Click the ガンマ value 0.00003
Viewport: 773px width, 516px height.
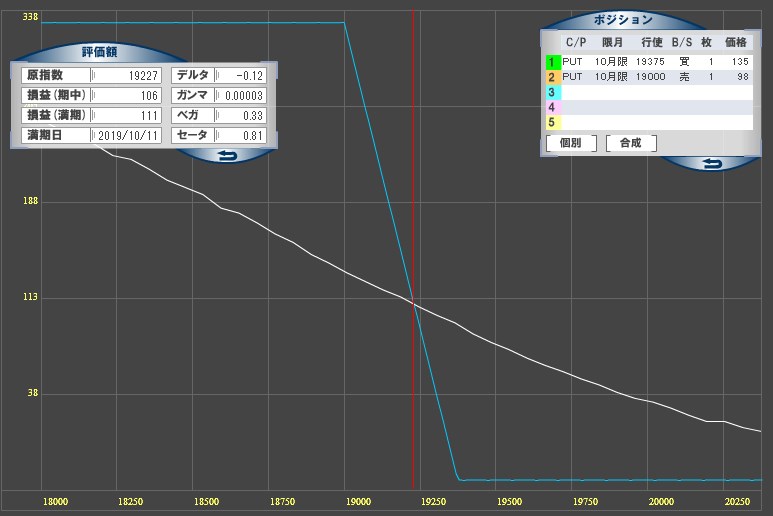coord(241,95)
